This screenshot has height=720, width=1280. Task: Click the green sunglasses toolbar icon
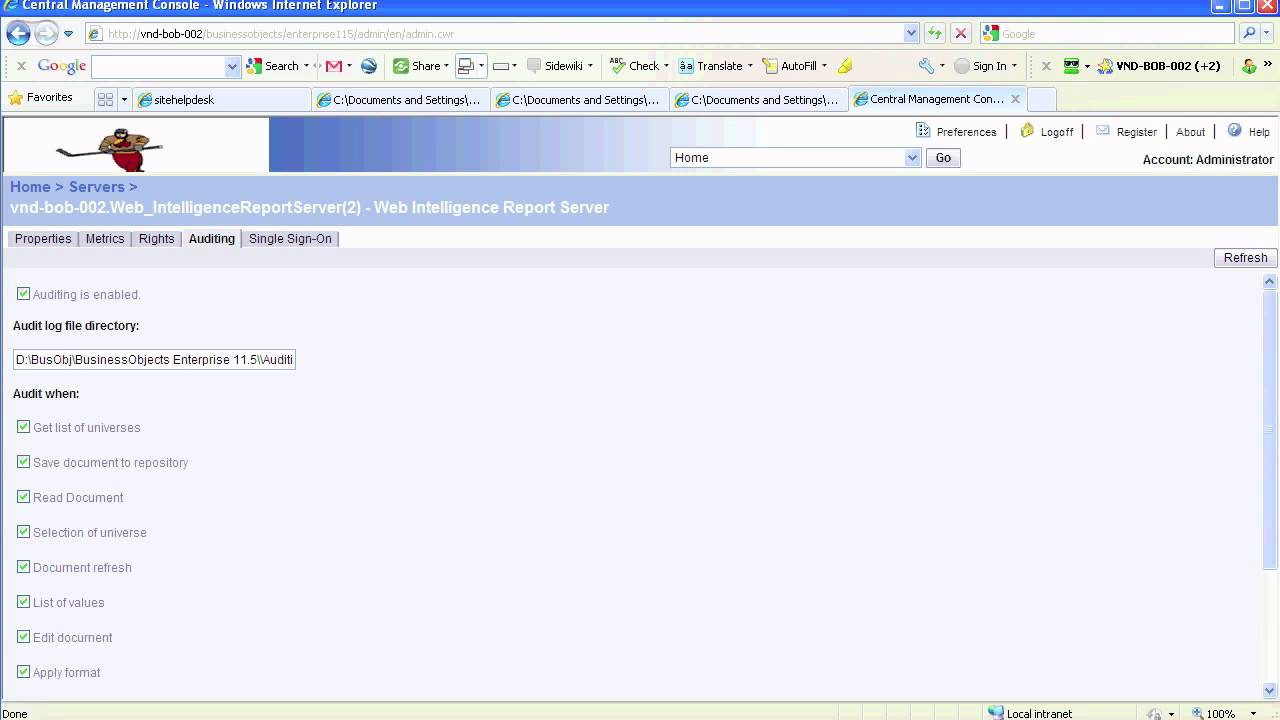[x=1071, y=66]
